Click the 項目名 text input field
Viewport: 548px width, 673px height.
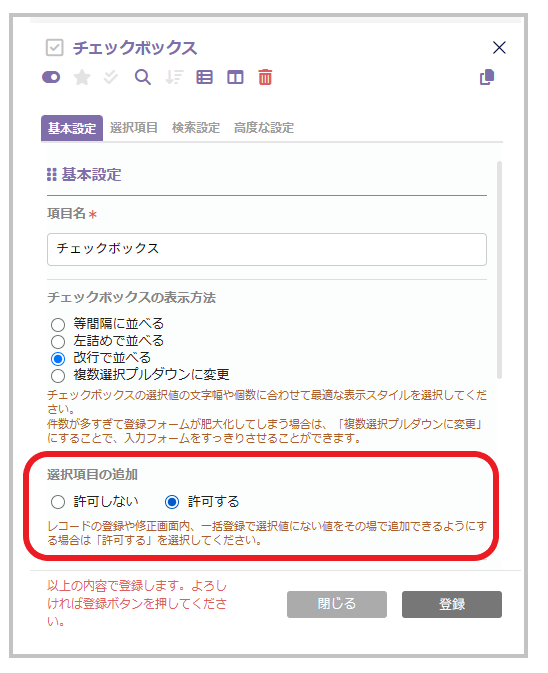coord(266,249)
